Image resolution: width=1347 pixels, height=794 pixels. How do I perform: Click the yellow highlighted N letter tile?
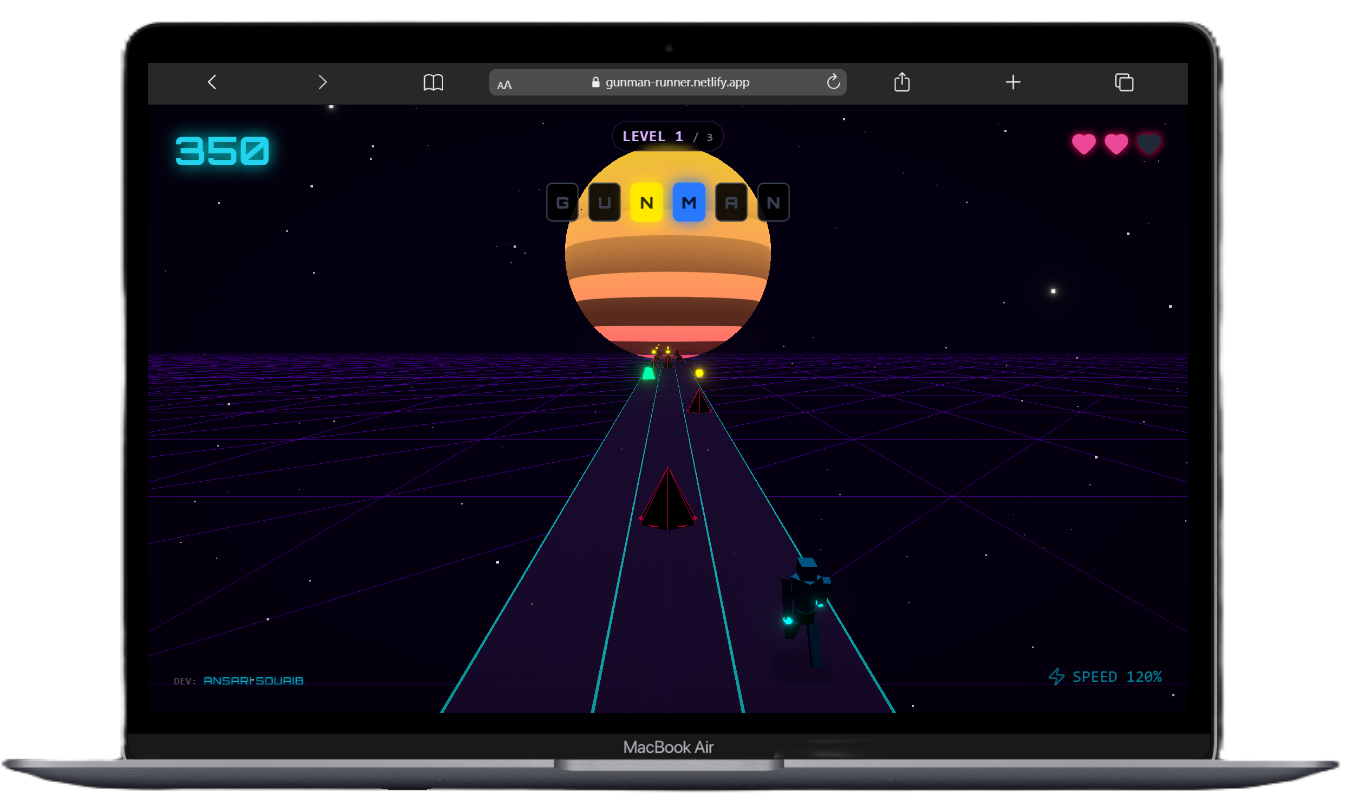tap(646, 203)
